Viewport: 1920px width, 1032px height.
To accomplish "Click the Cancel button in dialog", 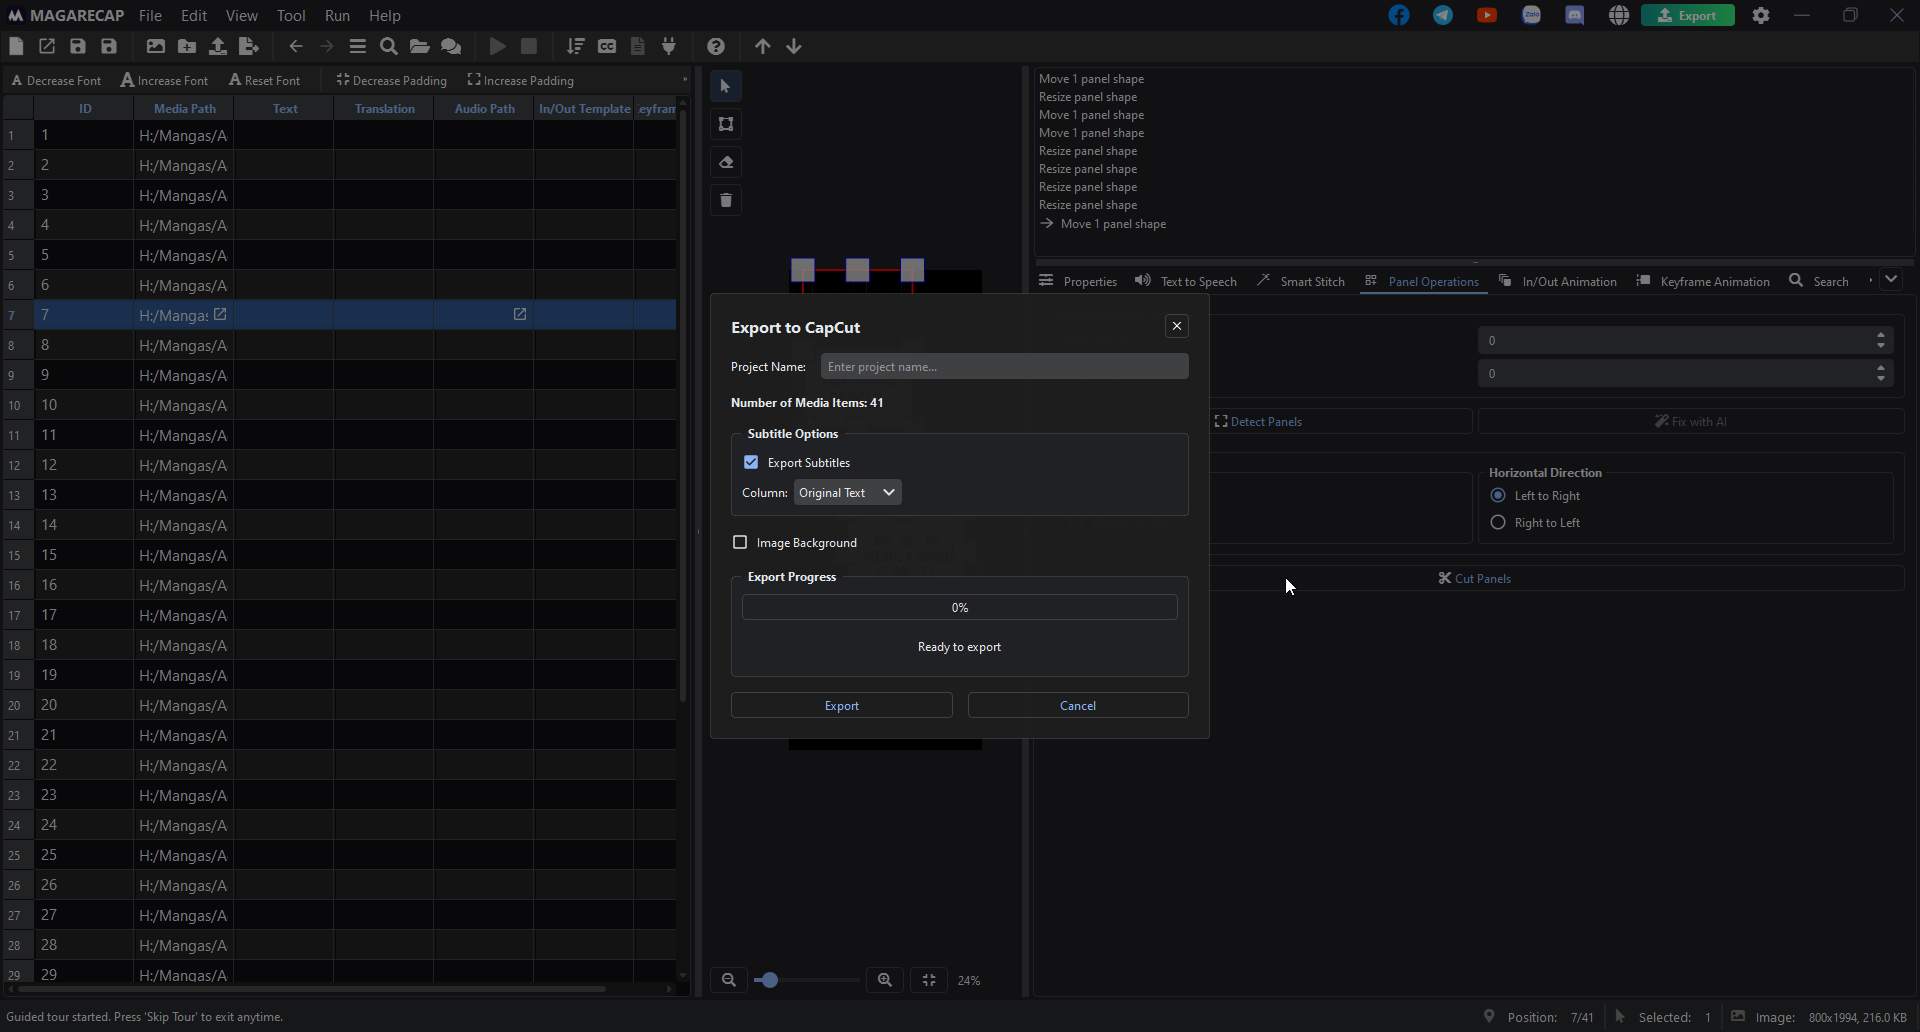I will point(1078,705).
